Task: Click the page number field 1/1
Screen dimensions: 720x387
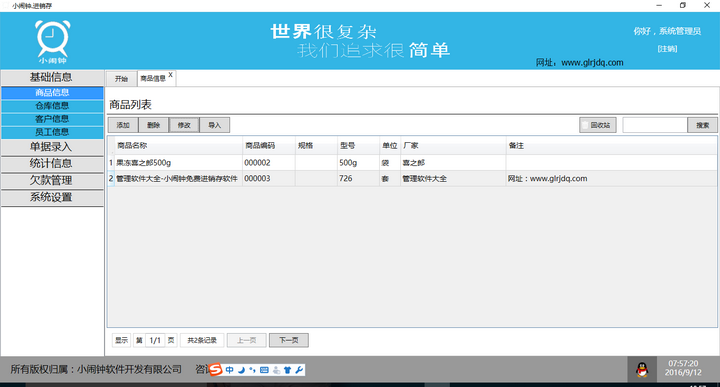Action: tap(155, 340)
